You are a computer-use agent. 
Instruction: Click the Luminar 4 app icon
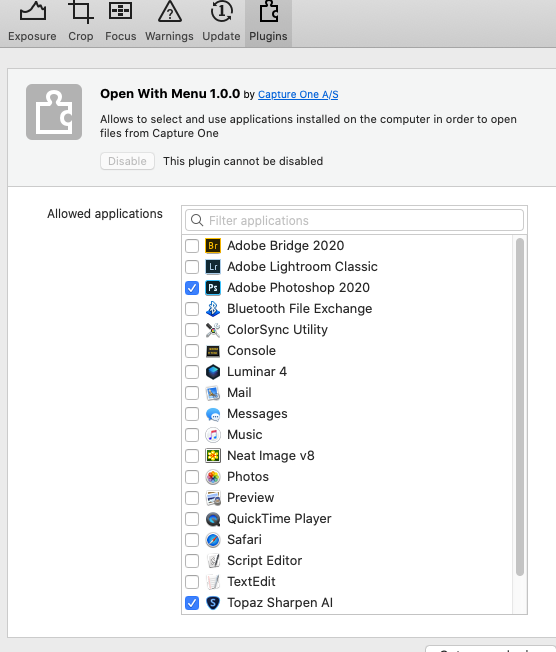(213, 372)
